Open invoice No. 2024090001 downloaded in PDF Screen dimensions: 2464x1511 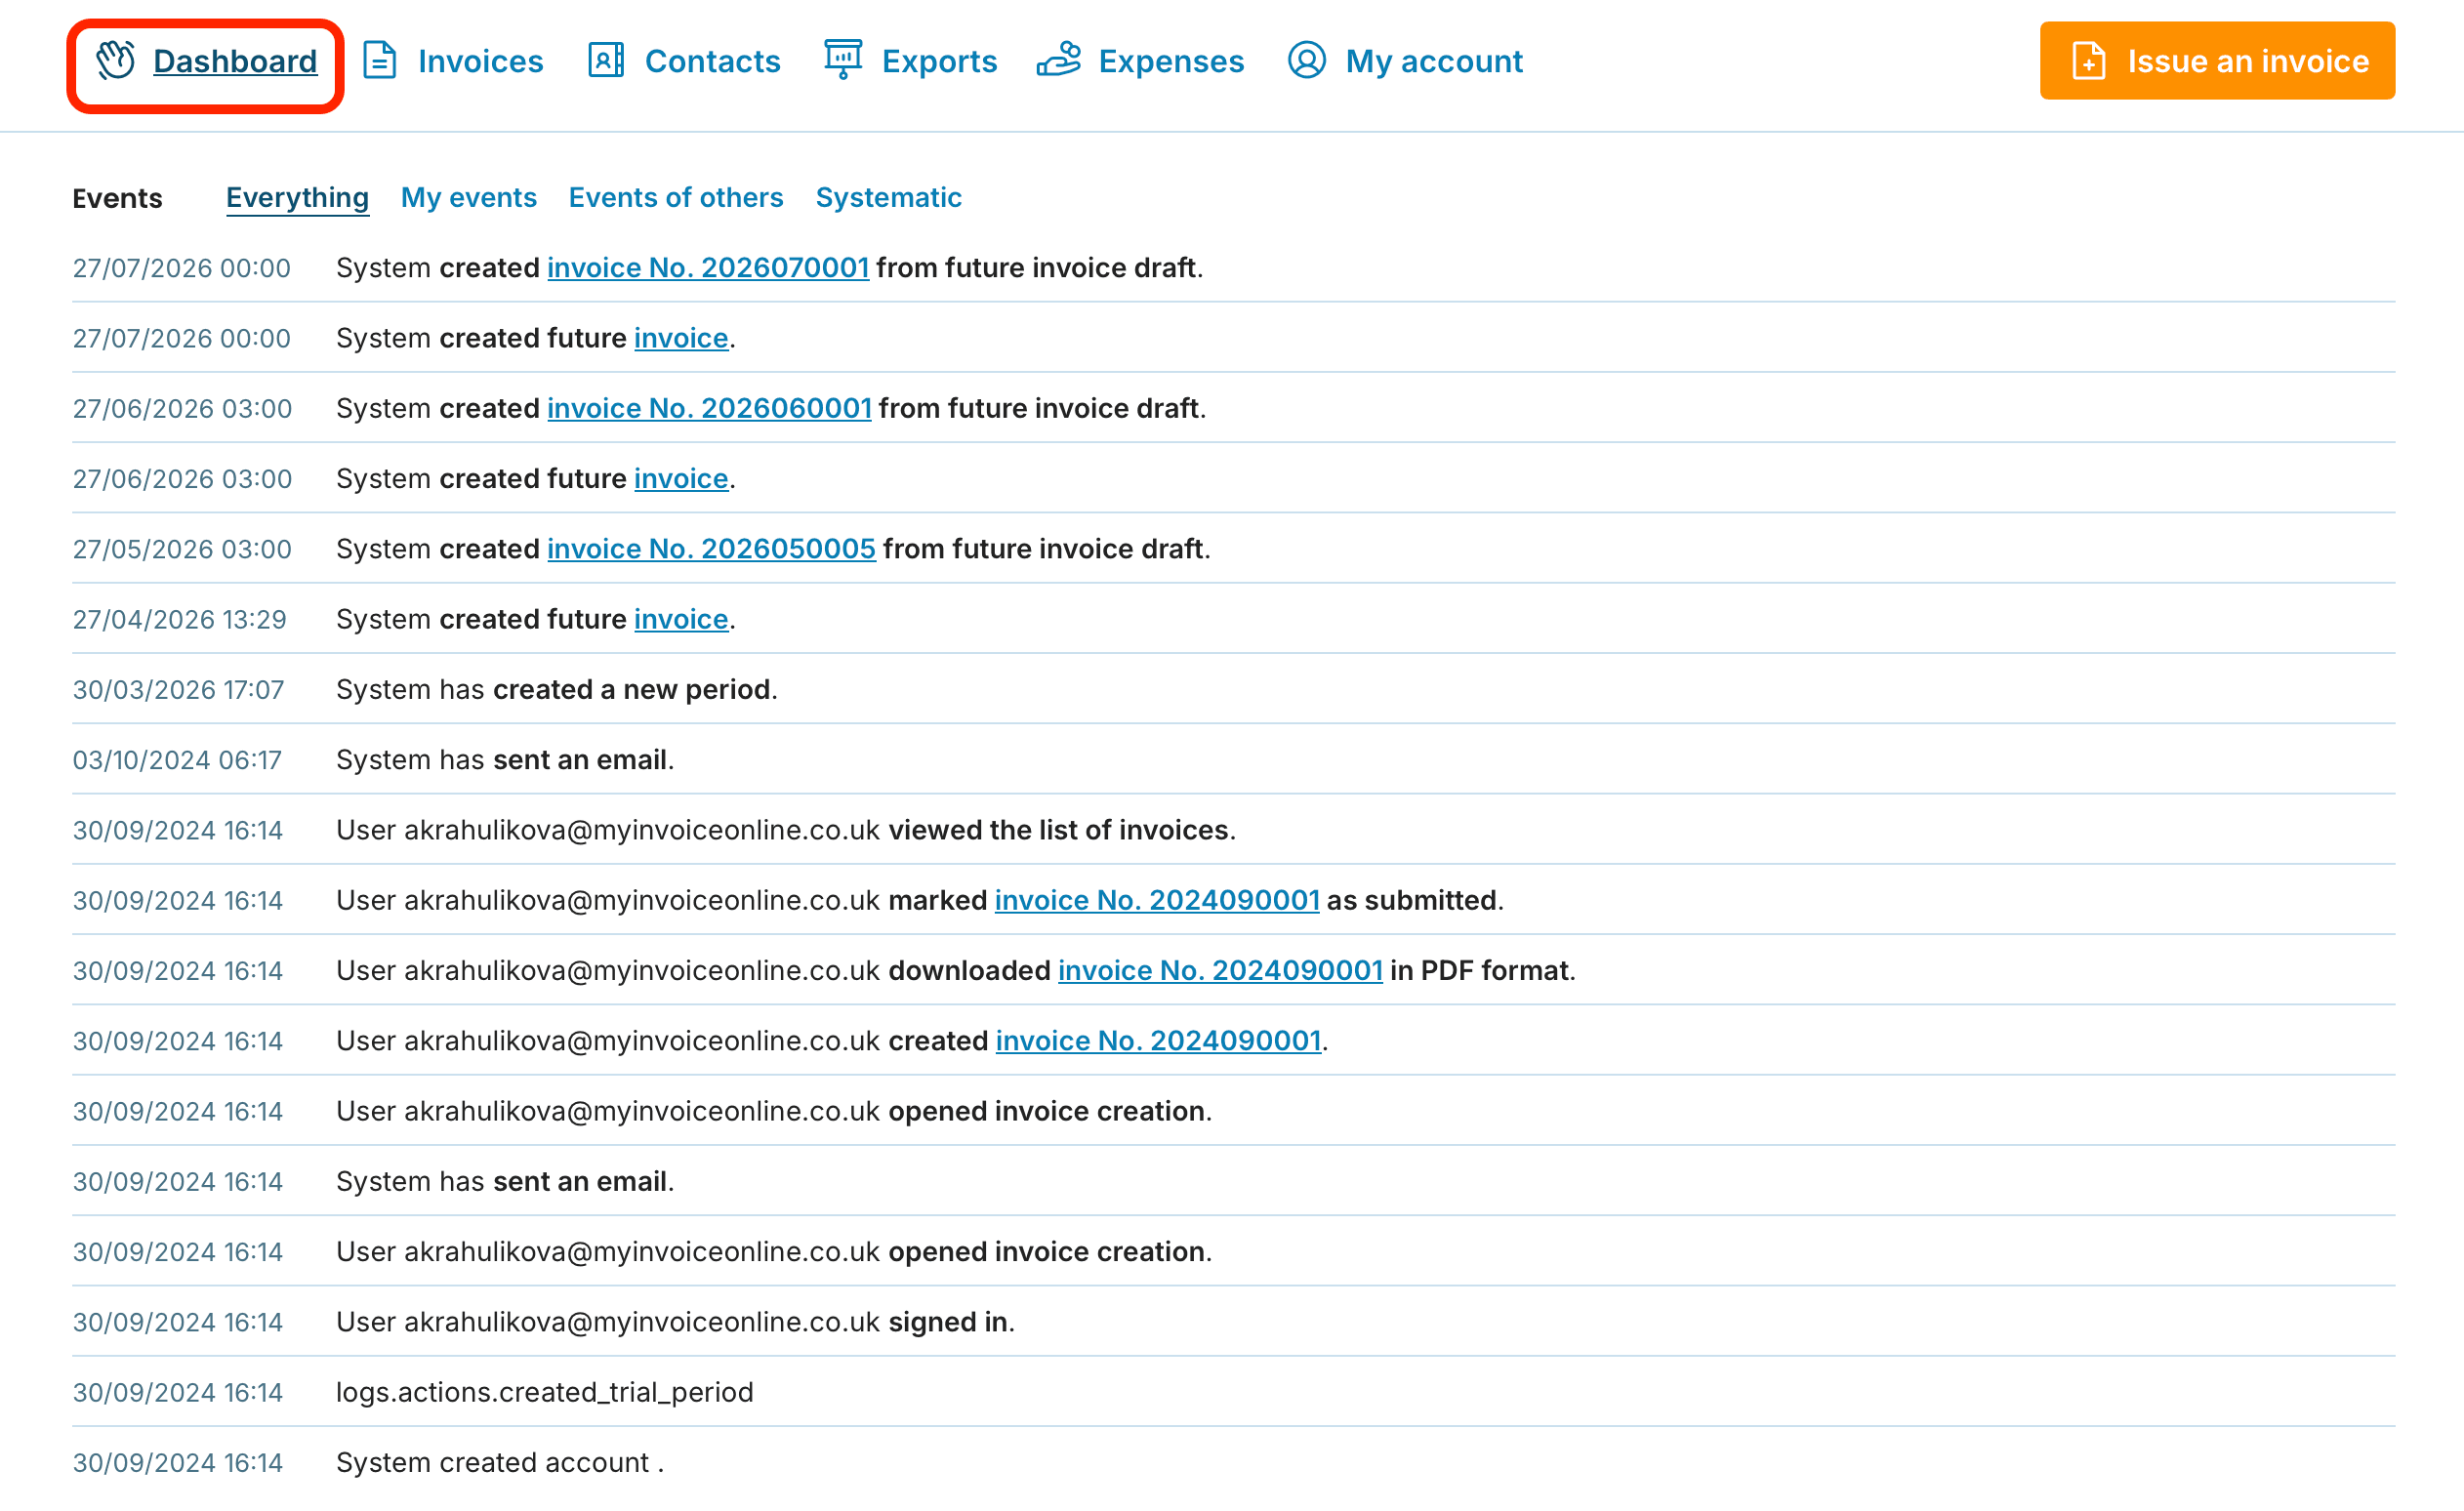click(x=1220, y=970)
